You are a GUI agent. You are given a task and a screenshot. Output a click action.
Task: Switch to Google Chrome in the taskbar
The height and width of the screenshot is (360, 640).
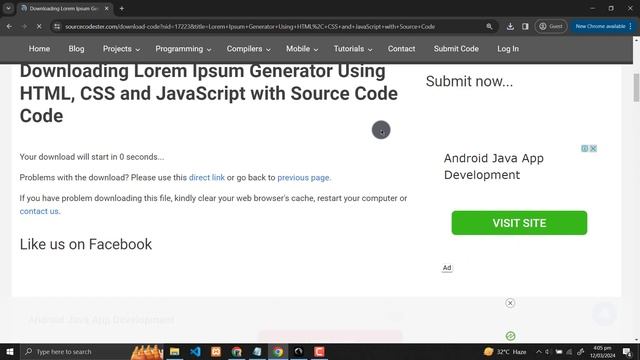coord(278,351)
